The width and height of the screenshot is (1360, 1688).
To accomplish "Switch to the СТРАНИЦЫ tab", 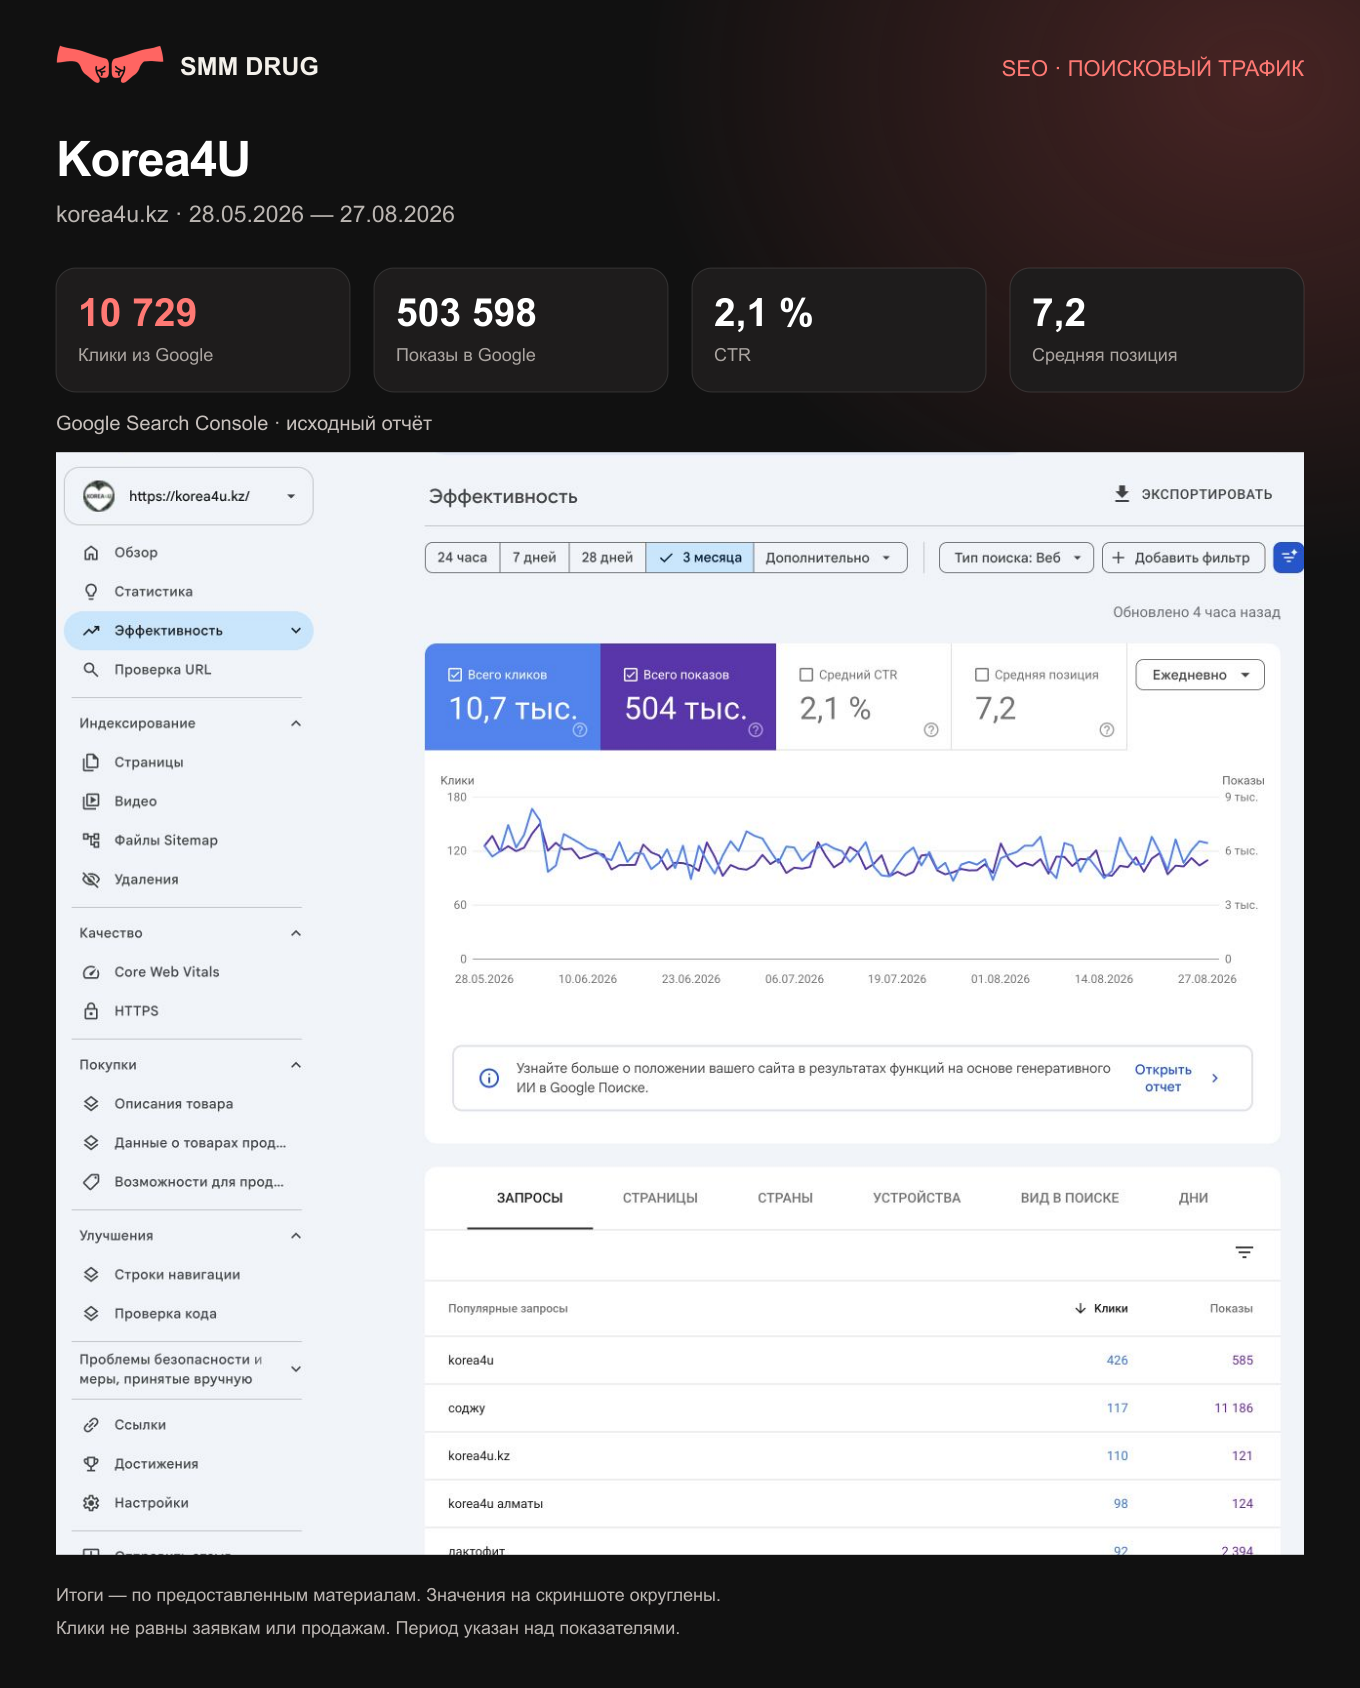I will [660, 1198].
